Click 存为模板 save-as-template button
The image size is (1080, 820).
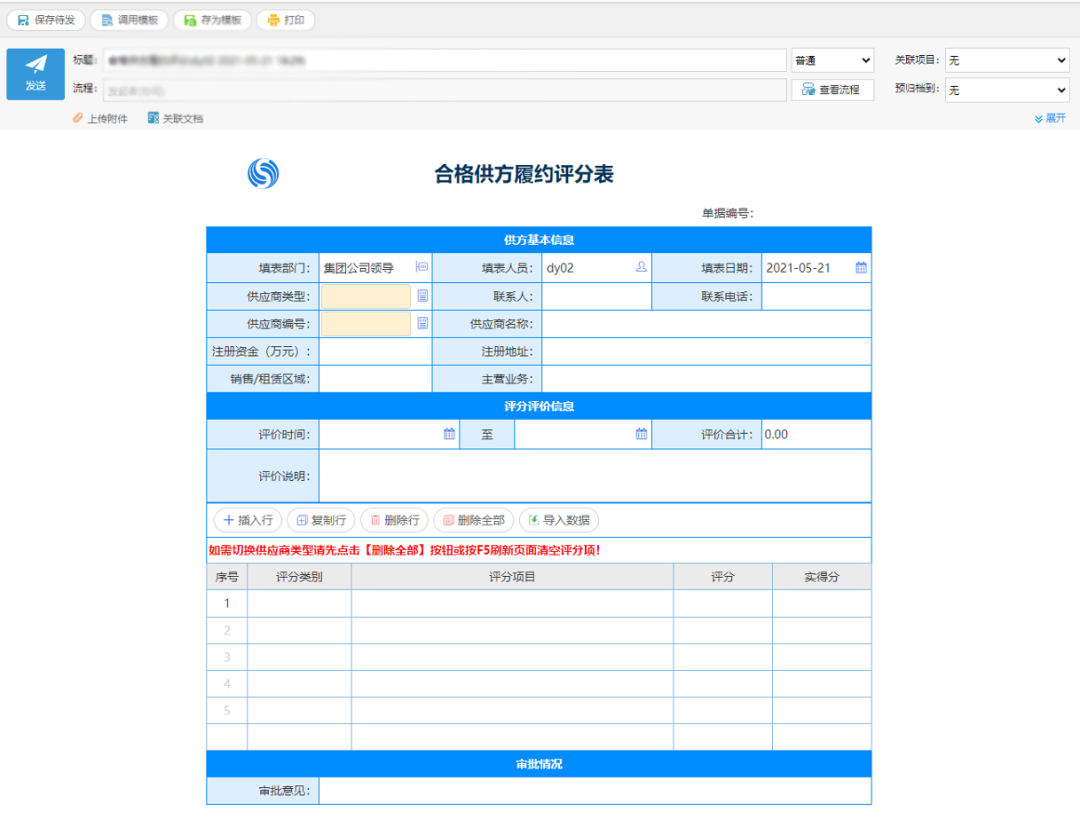coord(213,20)
